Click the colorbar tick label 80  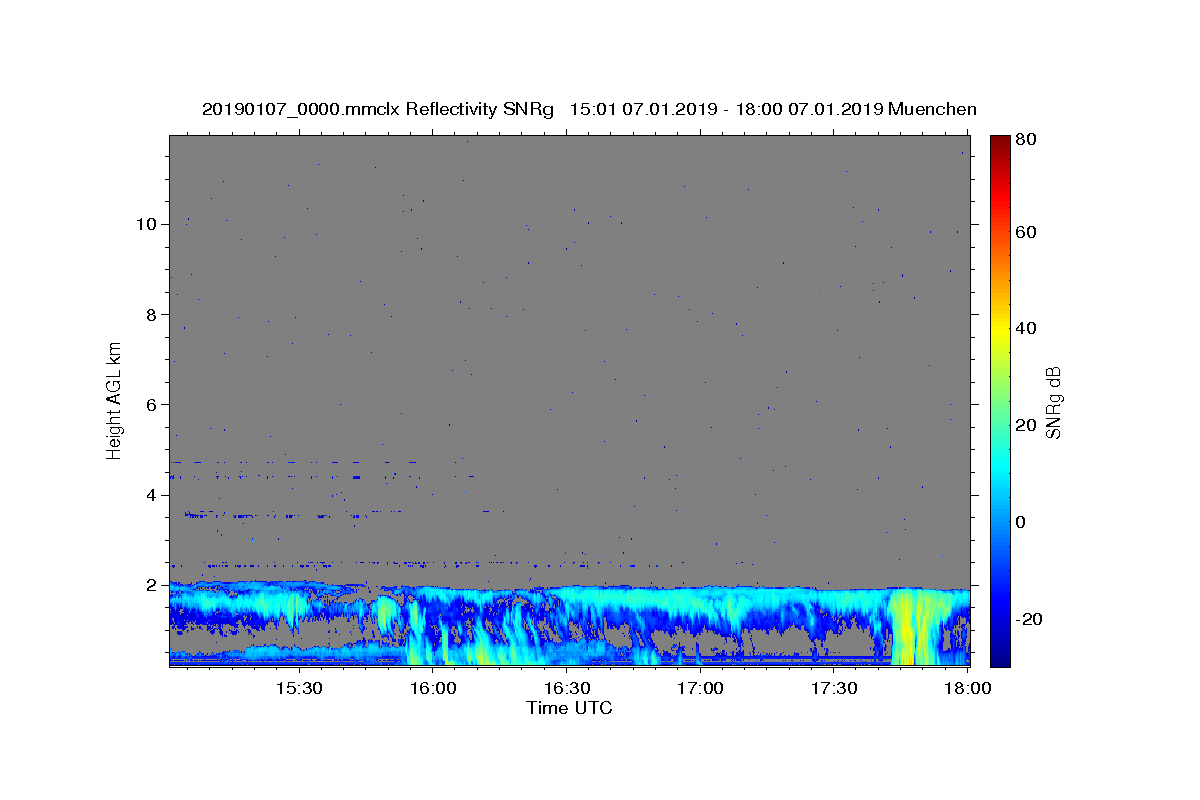1026,139
